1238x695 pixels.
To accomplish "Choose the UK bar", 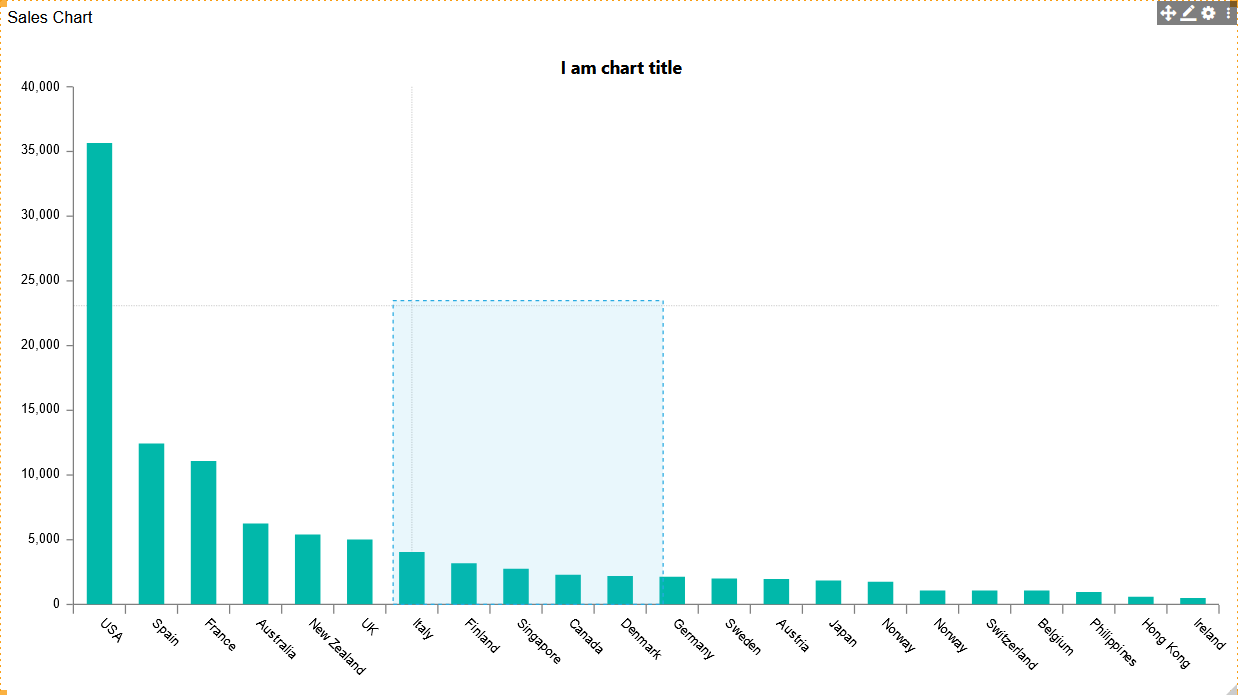I will (x=359, y=571).
